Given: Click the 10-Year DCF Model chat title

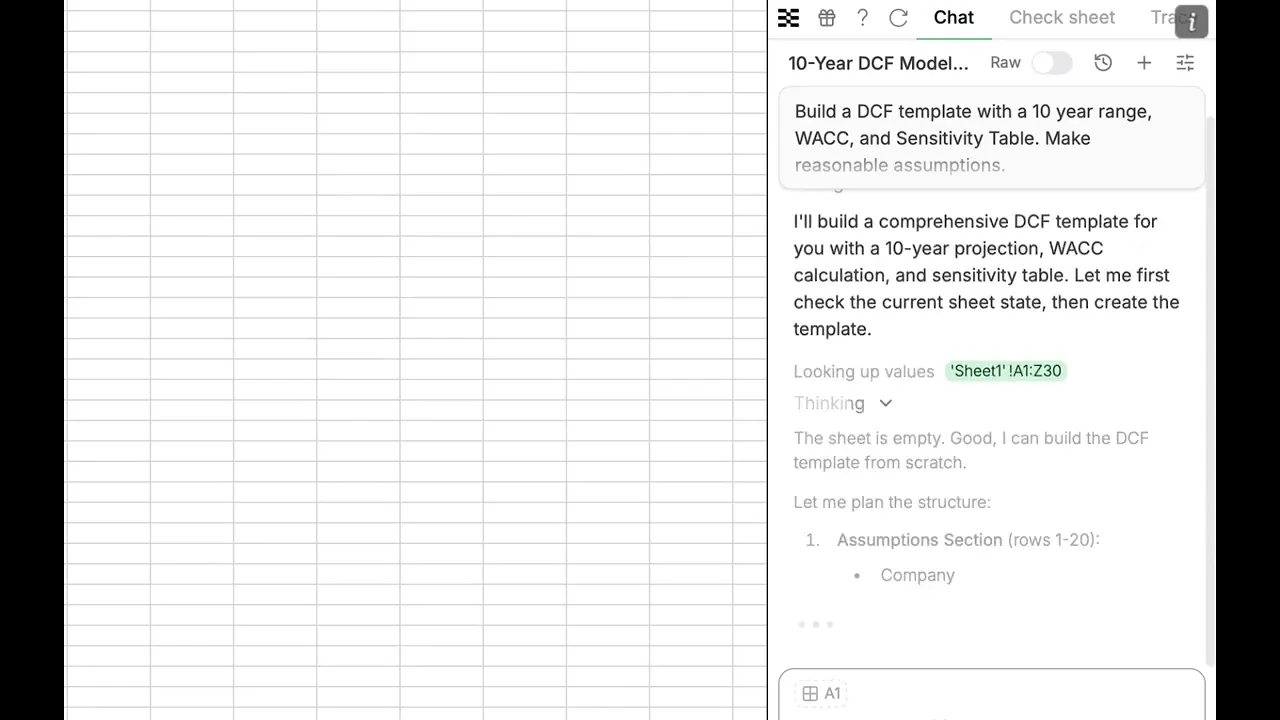Looking at the screenshot, I should pyautogui.click(x=878, y=63).
